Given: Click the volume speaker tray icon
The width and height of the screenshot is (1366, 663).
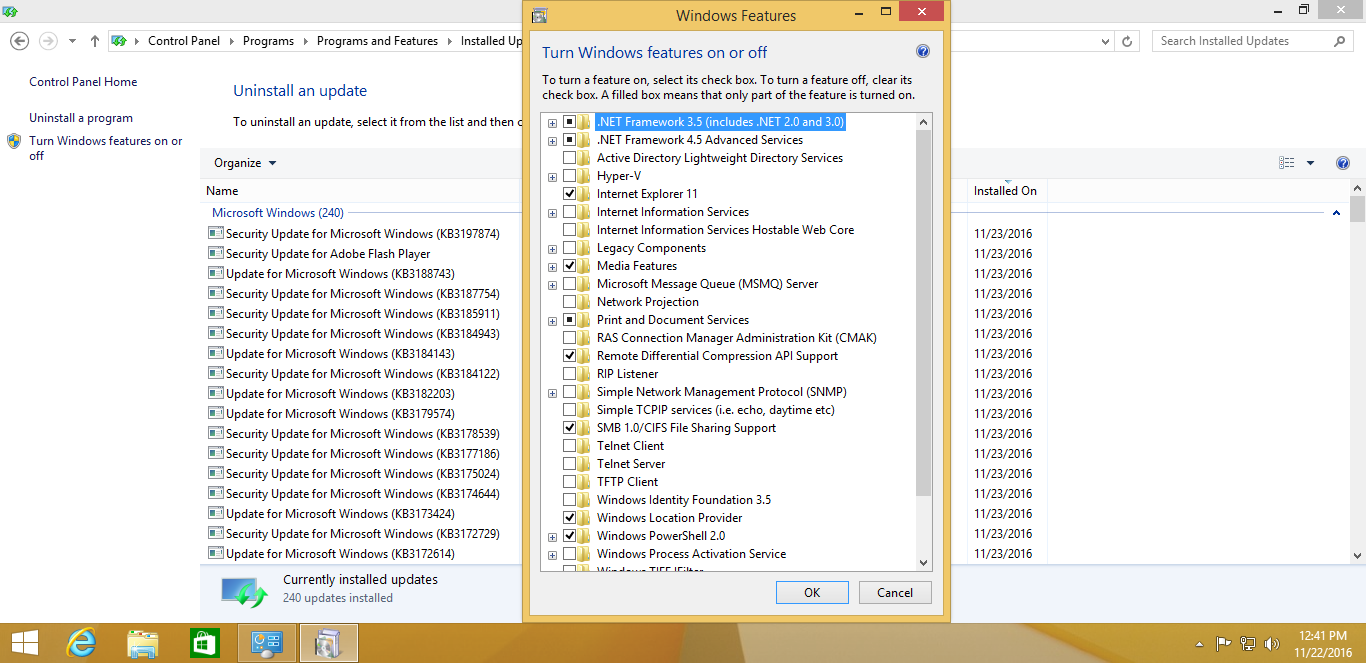Looking at the screenshot, I should coord(1272,644).
